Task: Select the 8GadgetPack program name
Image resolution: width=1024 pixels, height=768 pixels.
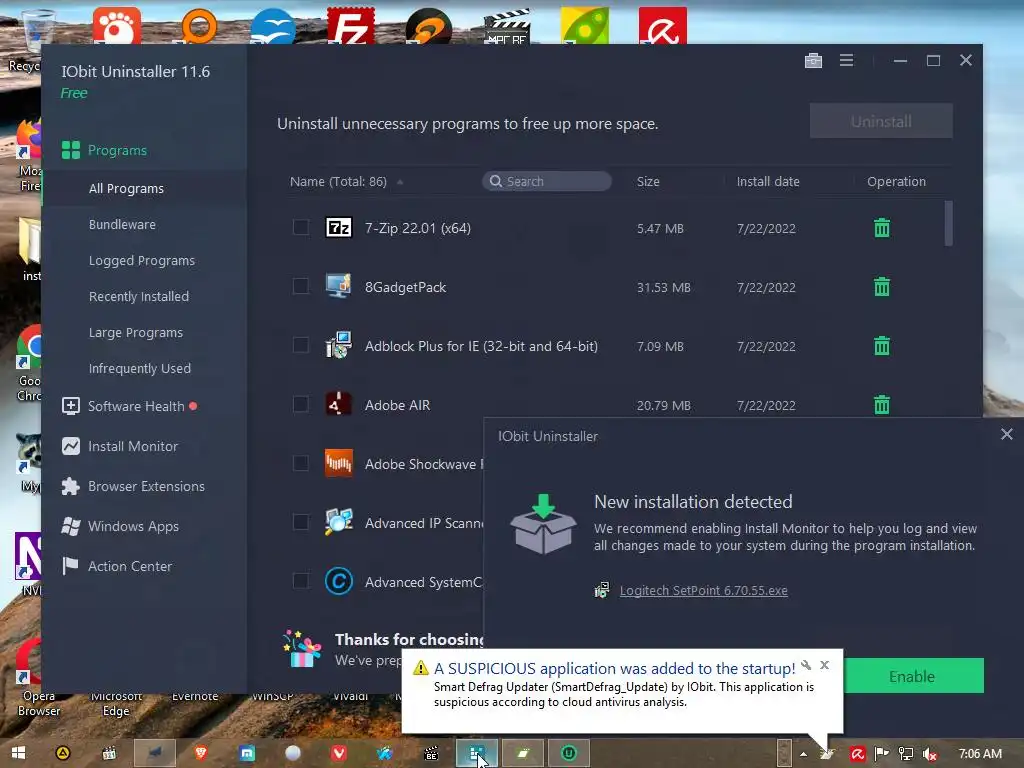Action: (405, 287)
